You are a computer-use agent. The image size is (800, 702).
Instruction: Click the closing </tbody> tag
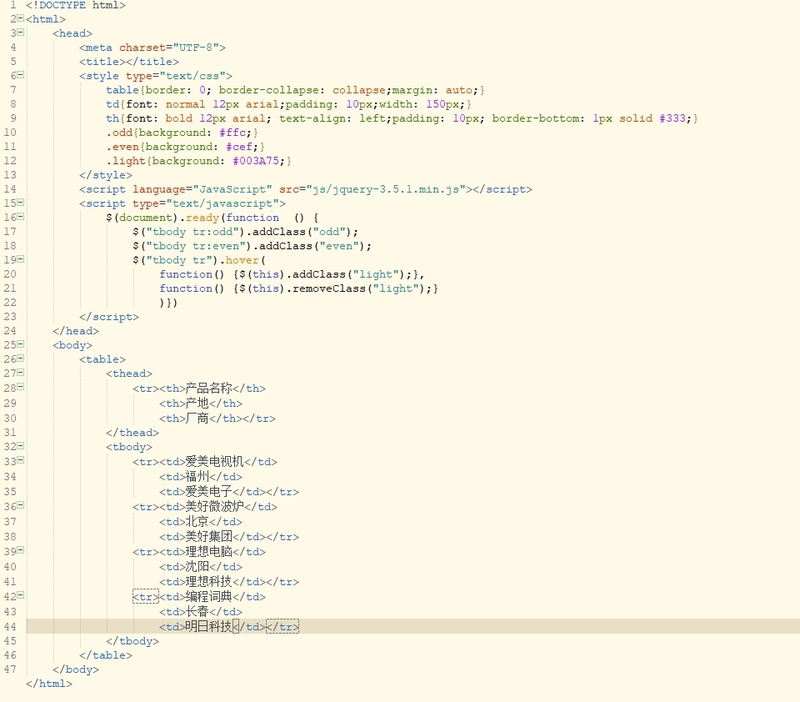(x=132, y=641)
